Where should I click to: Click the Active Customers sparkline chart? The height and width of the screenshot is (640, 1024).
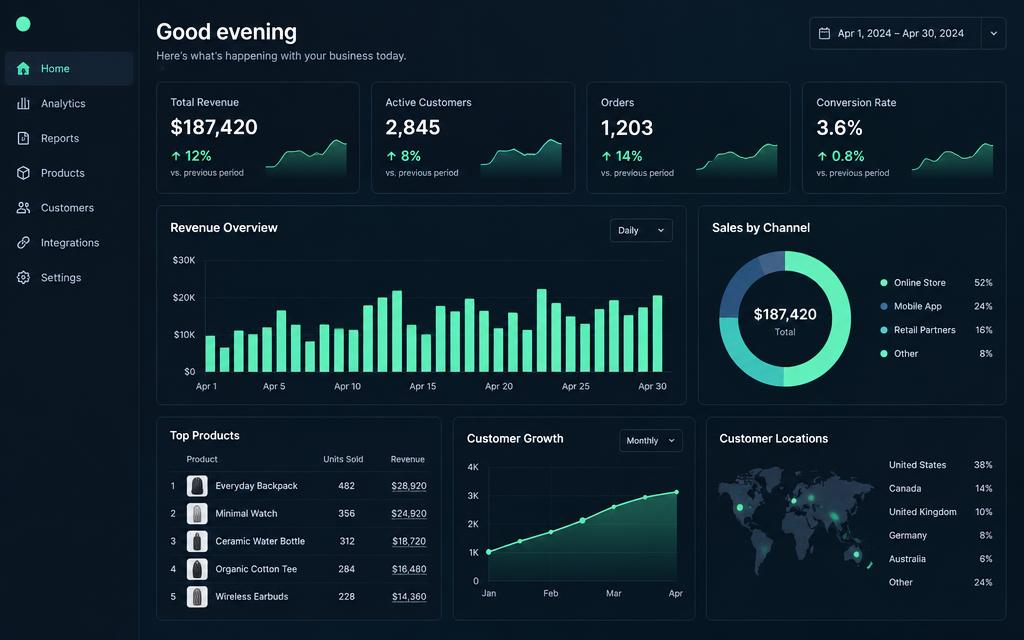[x=521, y=157]
